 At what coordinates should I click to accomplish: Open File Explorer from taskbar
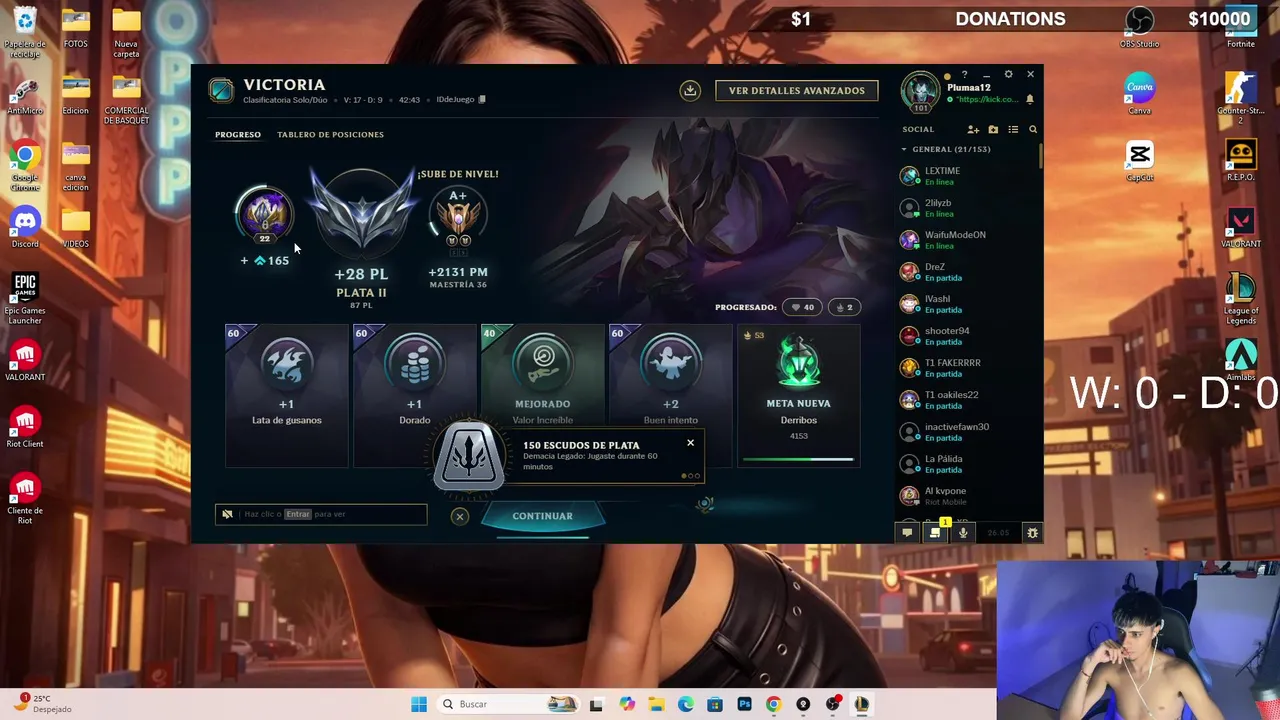pos(657,704)
